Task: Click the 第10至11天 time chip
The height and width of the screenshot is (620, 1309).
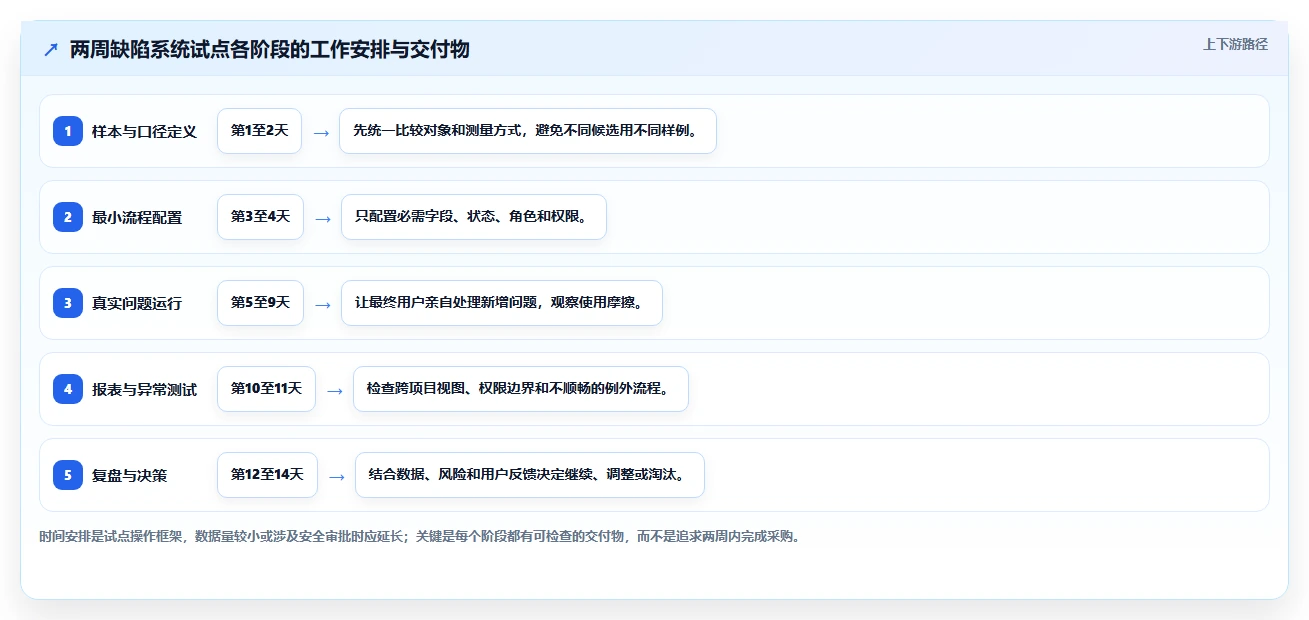Action: [266, 389]
